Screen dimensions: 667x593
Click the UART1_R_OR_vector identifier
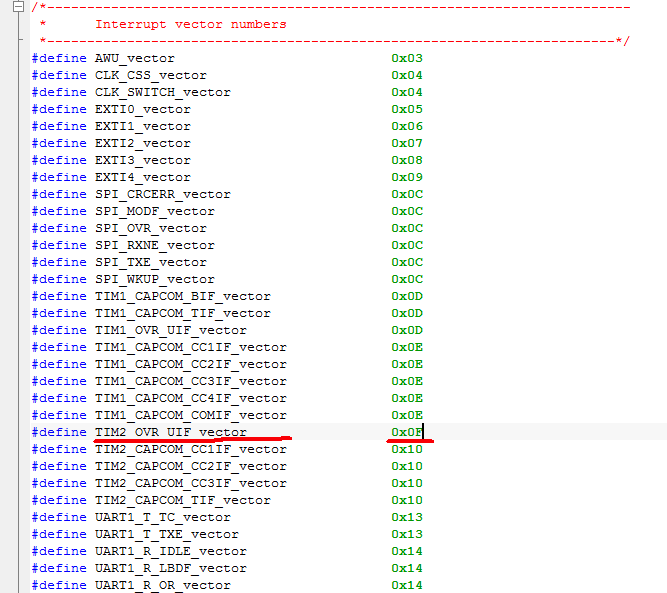(x=162, y=585)
